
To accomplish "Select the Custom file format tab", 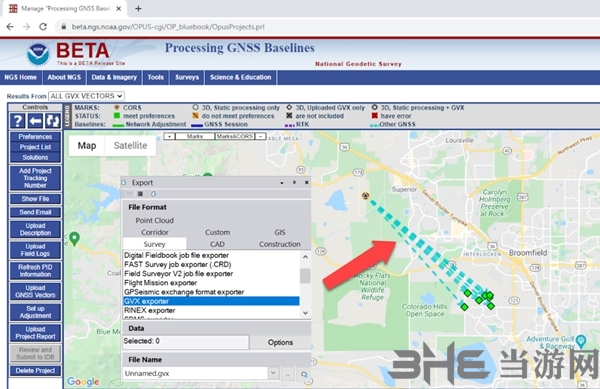I will pos(217,232).
